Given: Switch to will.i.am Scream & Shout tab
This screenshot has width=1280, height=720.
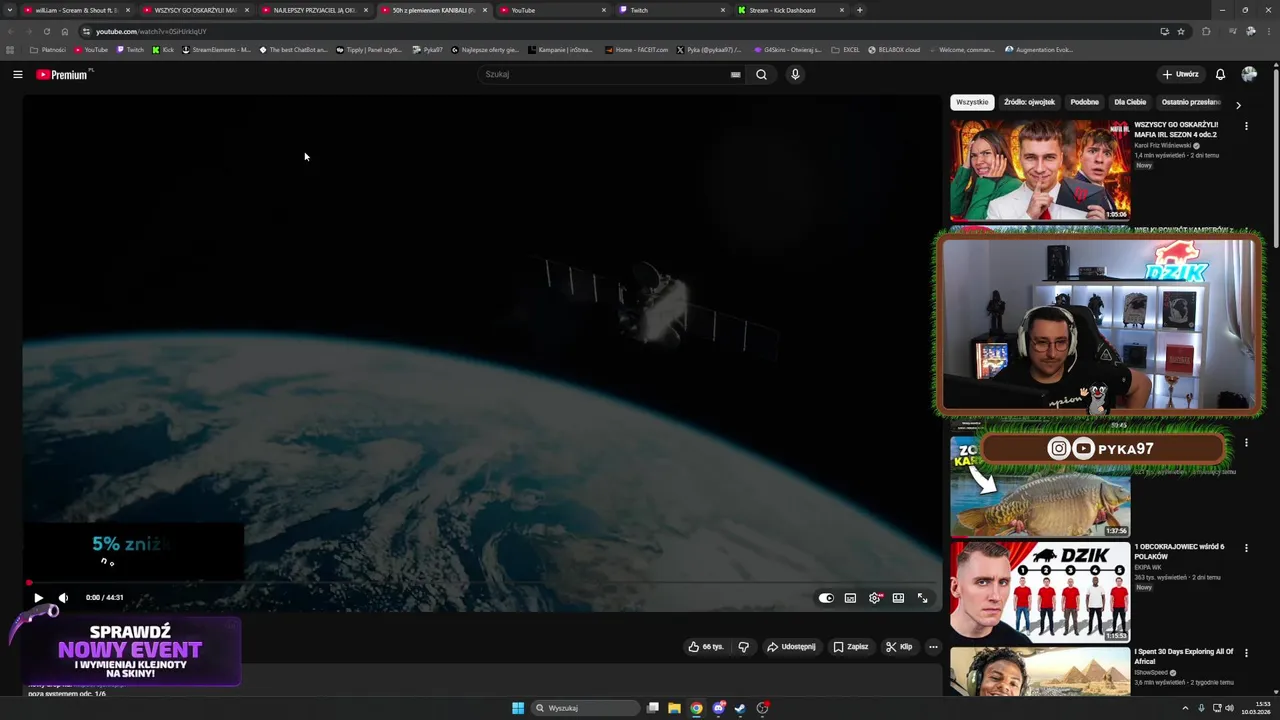Looking at the screenshot, I should [x=77, y=10].
